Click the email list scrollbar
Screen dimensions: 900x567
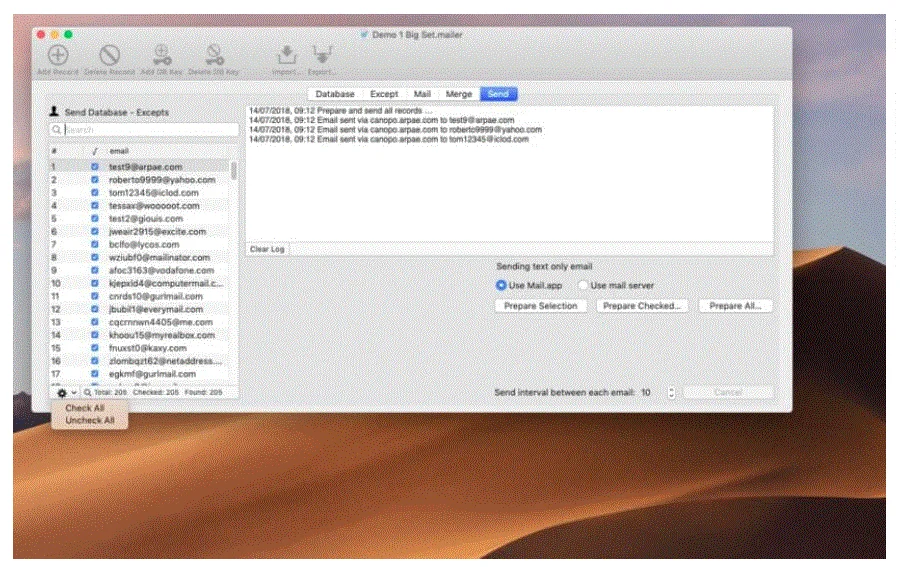pos(234,171)
